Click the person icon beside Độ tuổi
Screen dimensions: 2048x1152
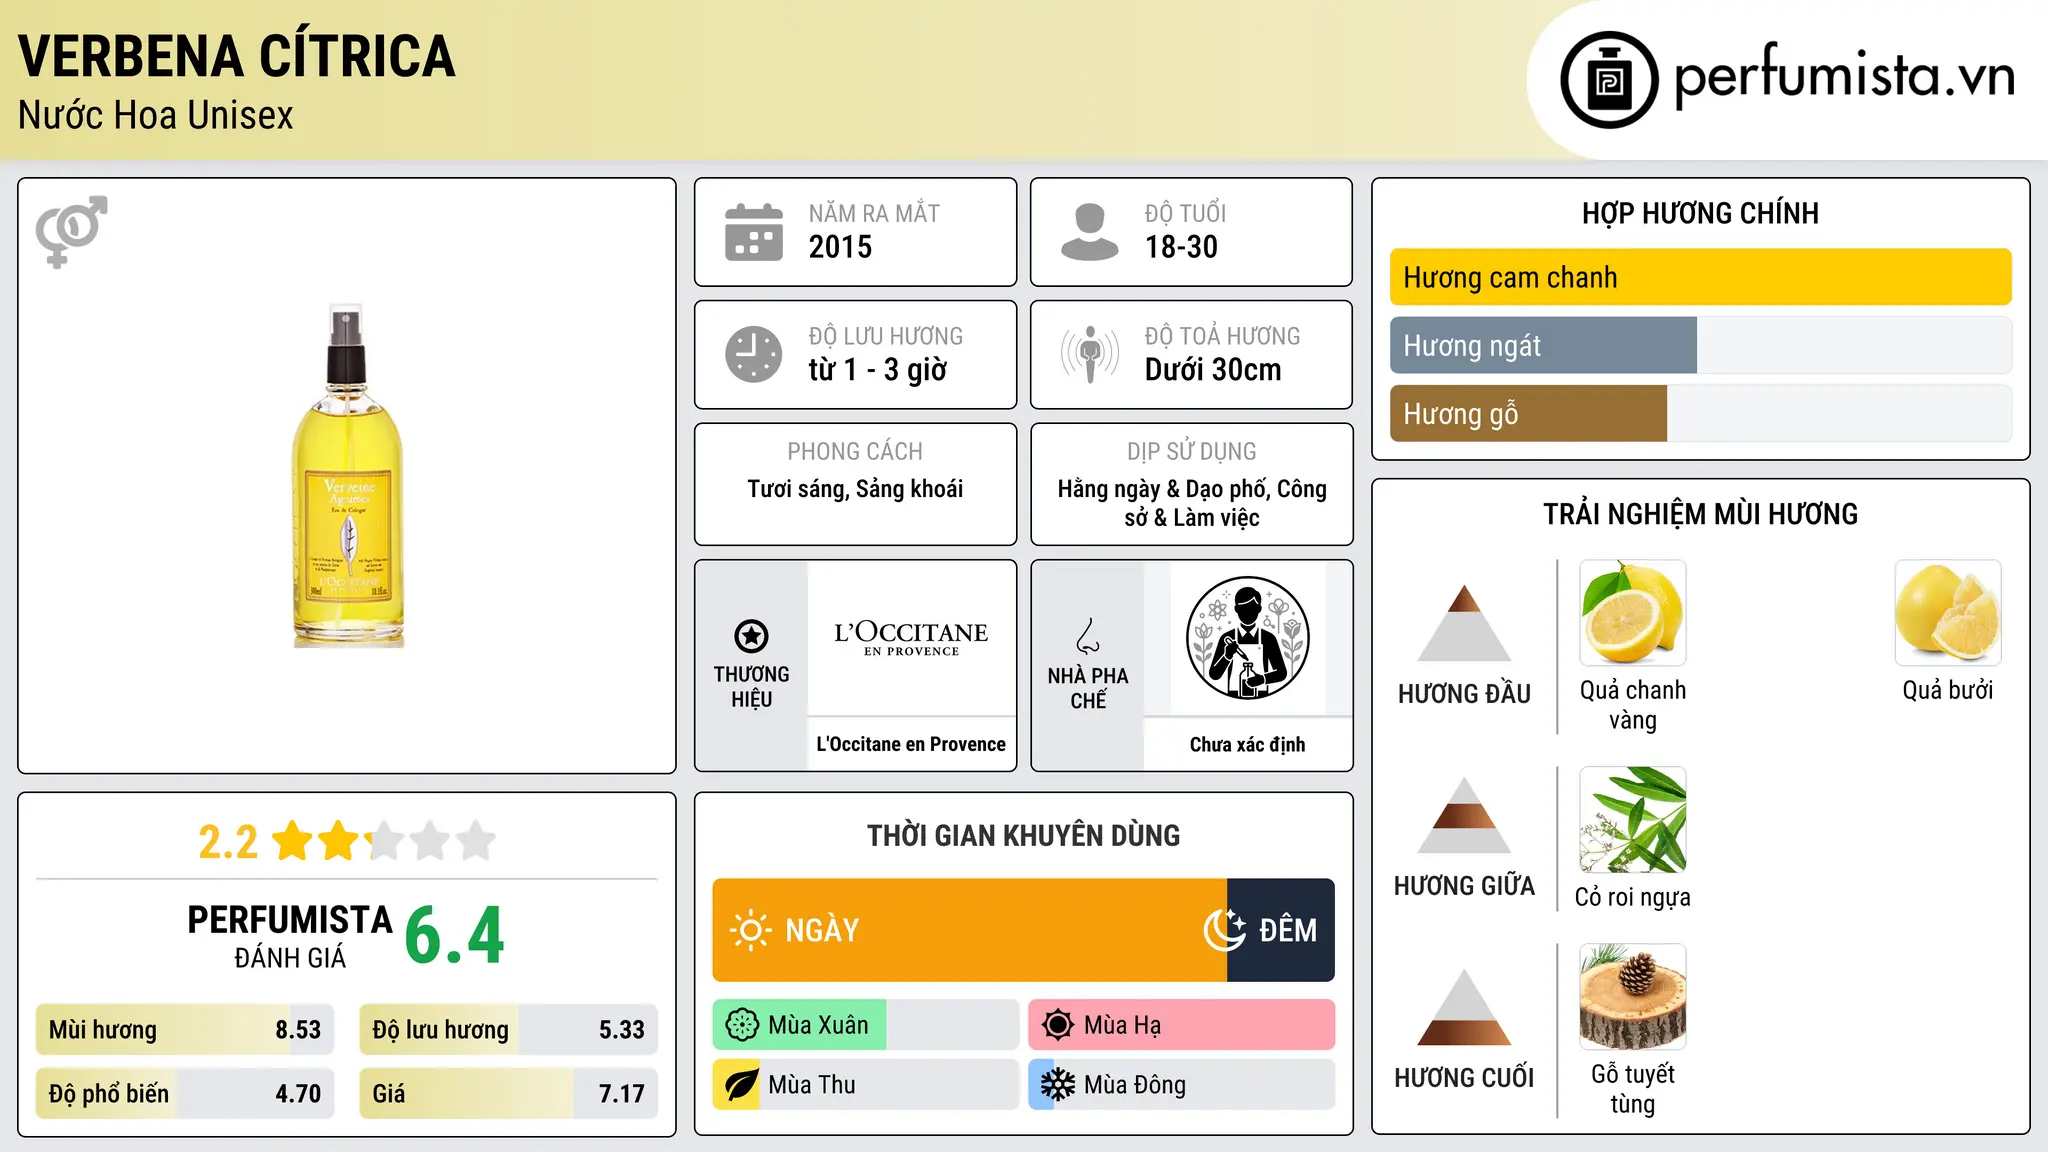1089,232
